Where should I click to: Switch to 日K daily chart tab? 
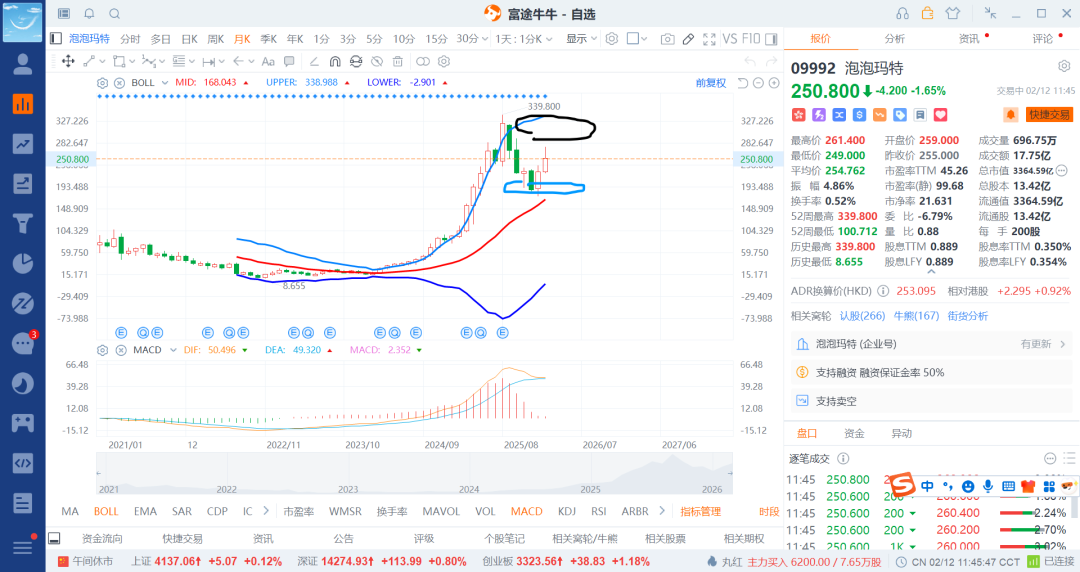(189, 39)
